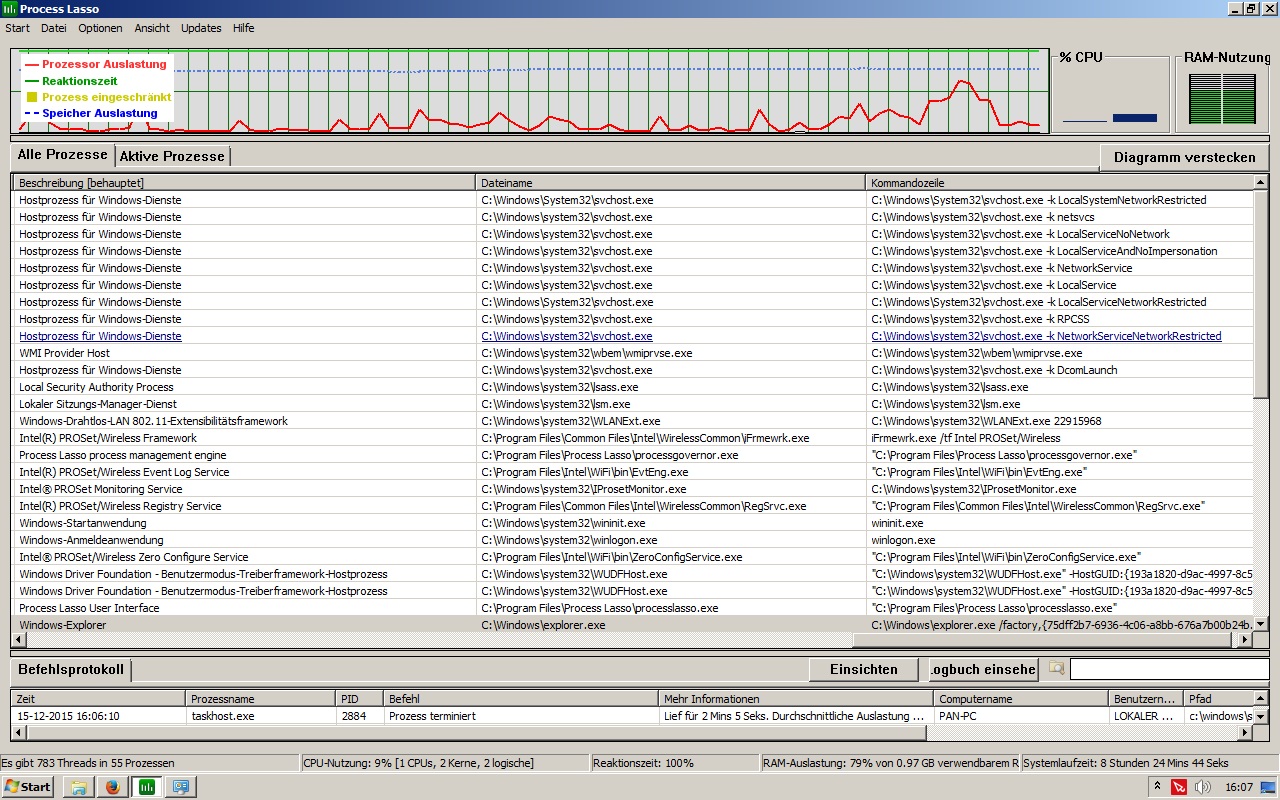Click Logbuch einsehen button
This screenshot has height=800, width=1280.
tap(984, 669)
